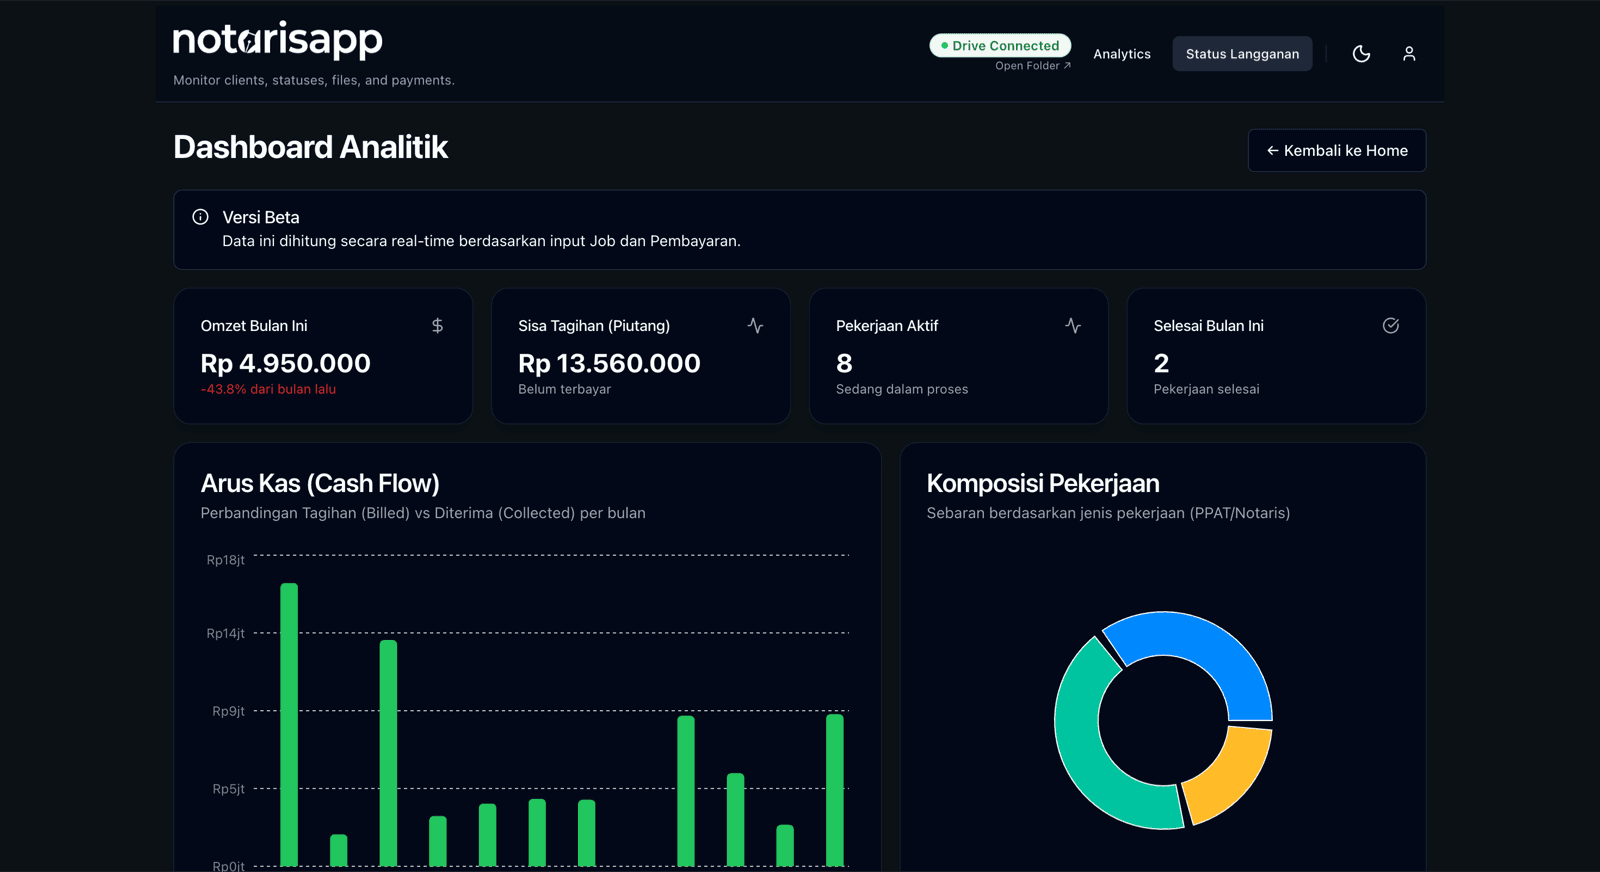The height and width of the screenshot is (872, 1600).
Task: Click the Rp14jt axis label
Action: 225,634
